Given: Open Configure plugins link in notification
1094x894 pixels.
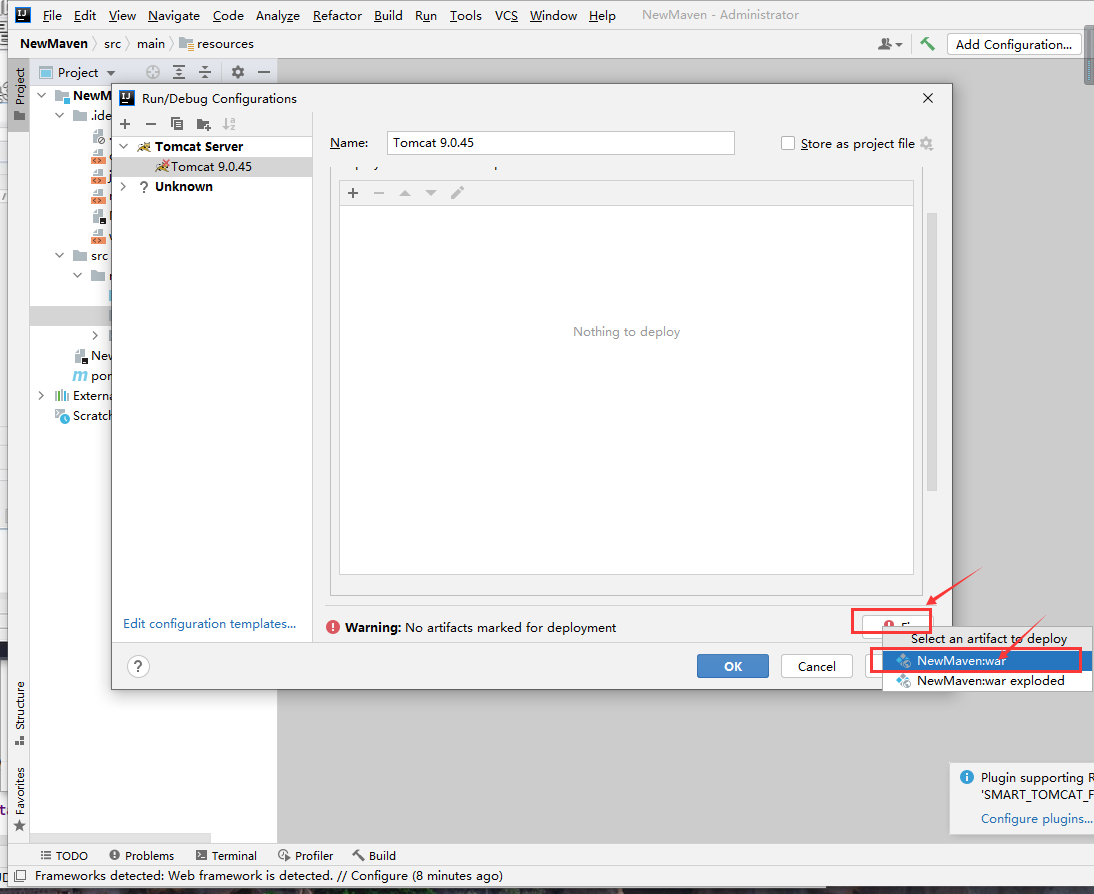Looking at the screenshot, I should pos(1037,818).
